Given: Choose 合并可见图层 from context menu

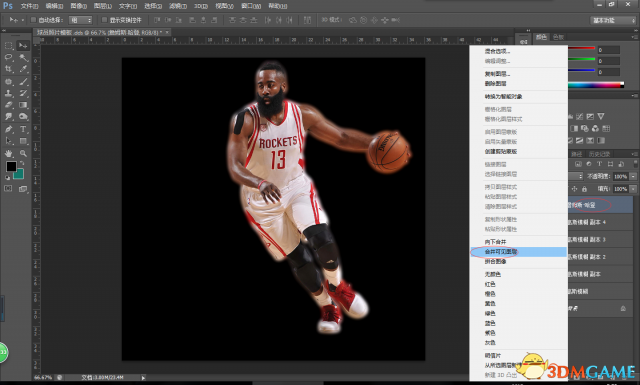Looking at the screenshot, I should [x=519, y=252].
